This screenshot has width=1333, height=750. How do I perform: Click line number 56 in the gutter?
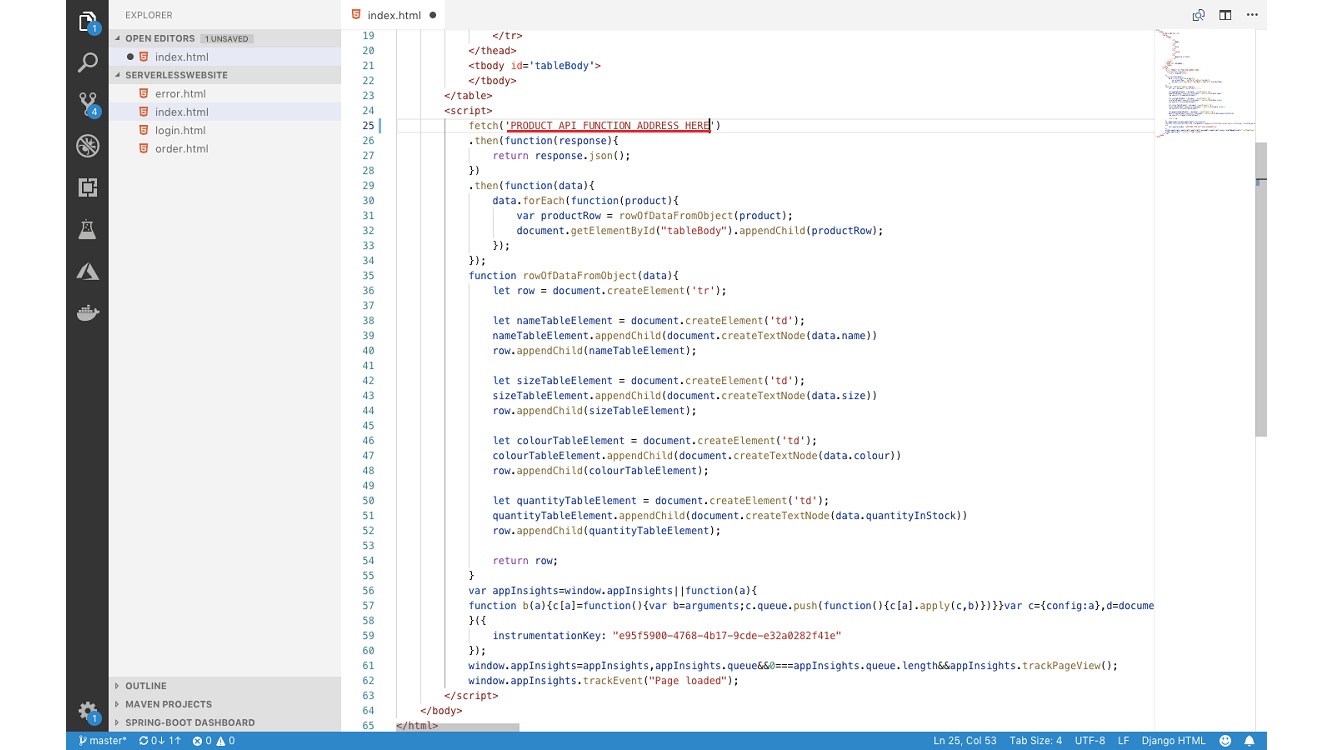[369, 590]
